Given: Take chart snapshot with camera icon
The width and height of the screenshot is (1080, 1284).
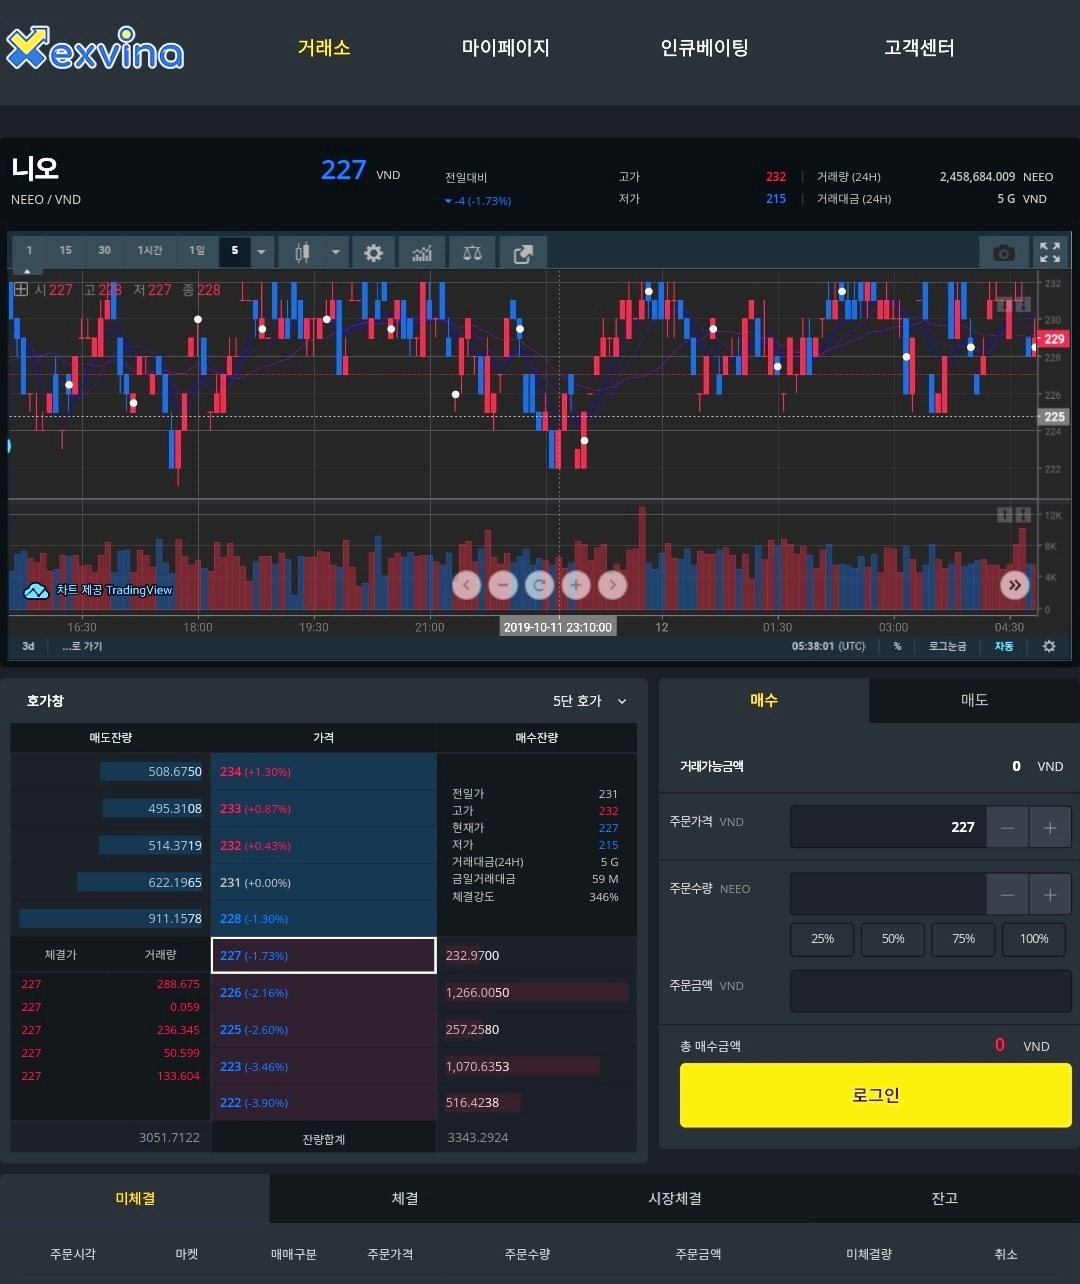Looking at the screenshot, I should click(x=1003, y=253).
